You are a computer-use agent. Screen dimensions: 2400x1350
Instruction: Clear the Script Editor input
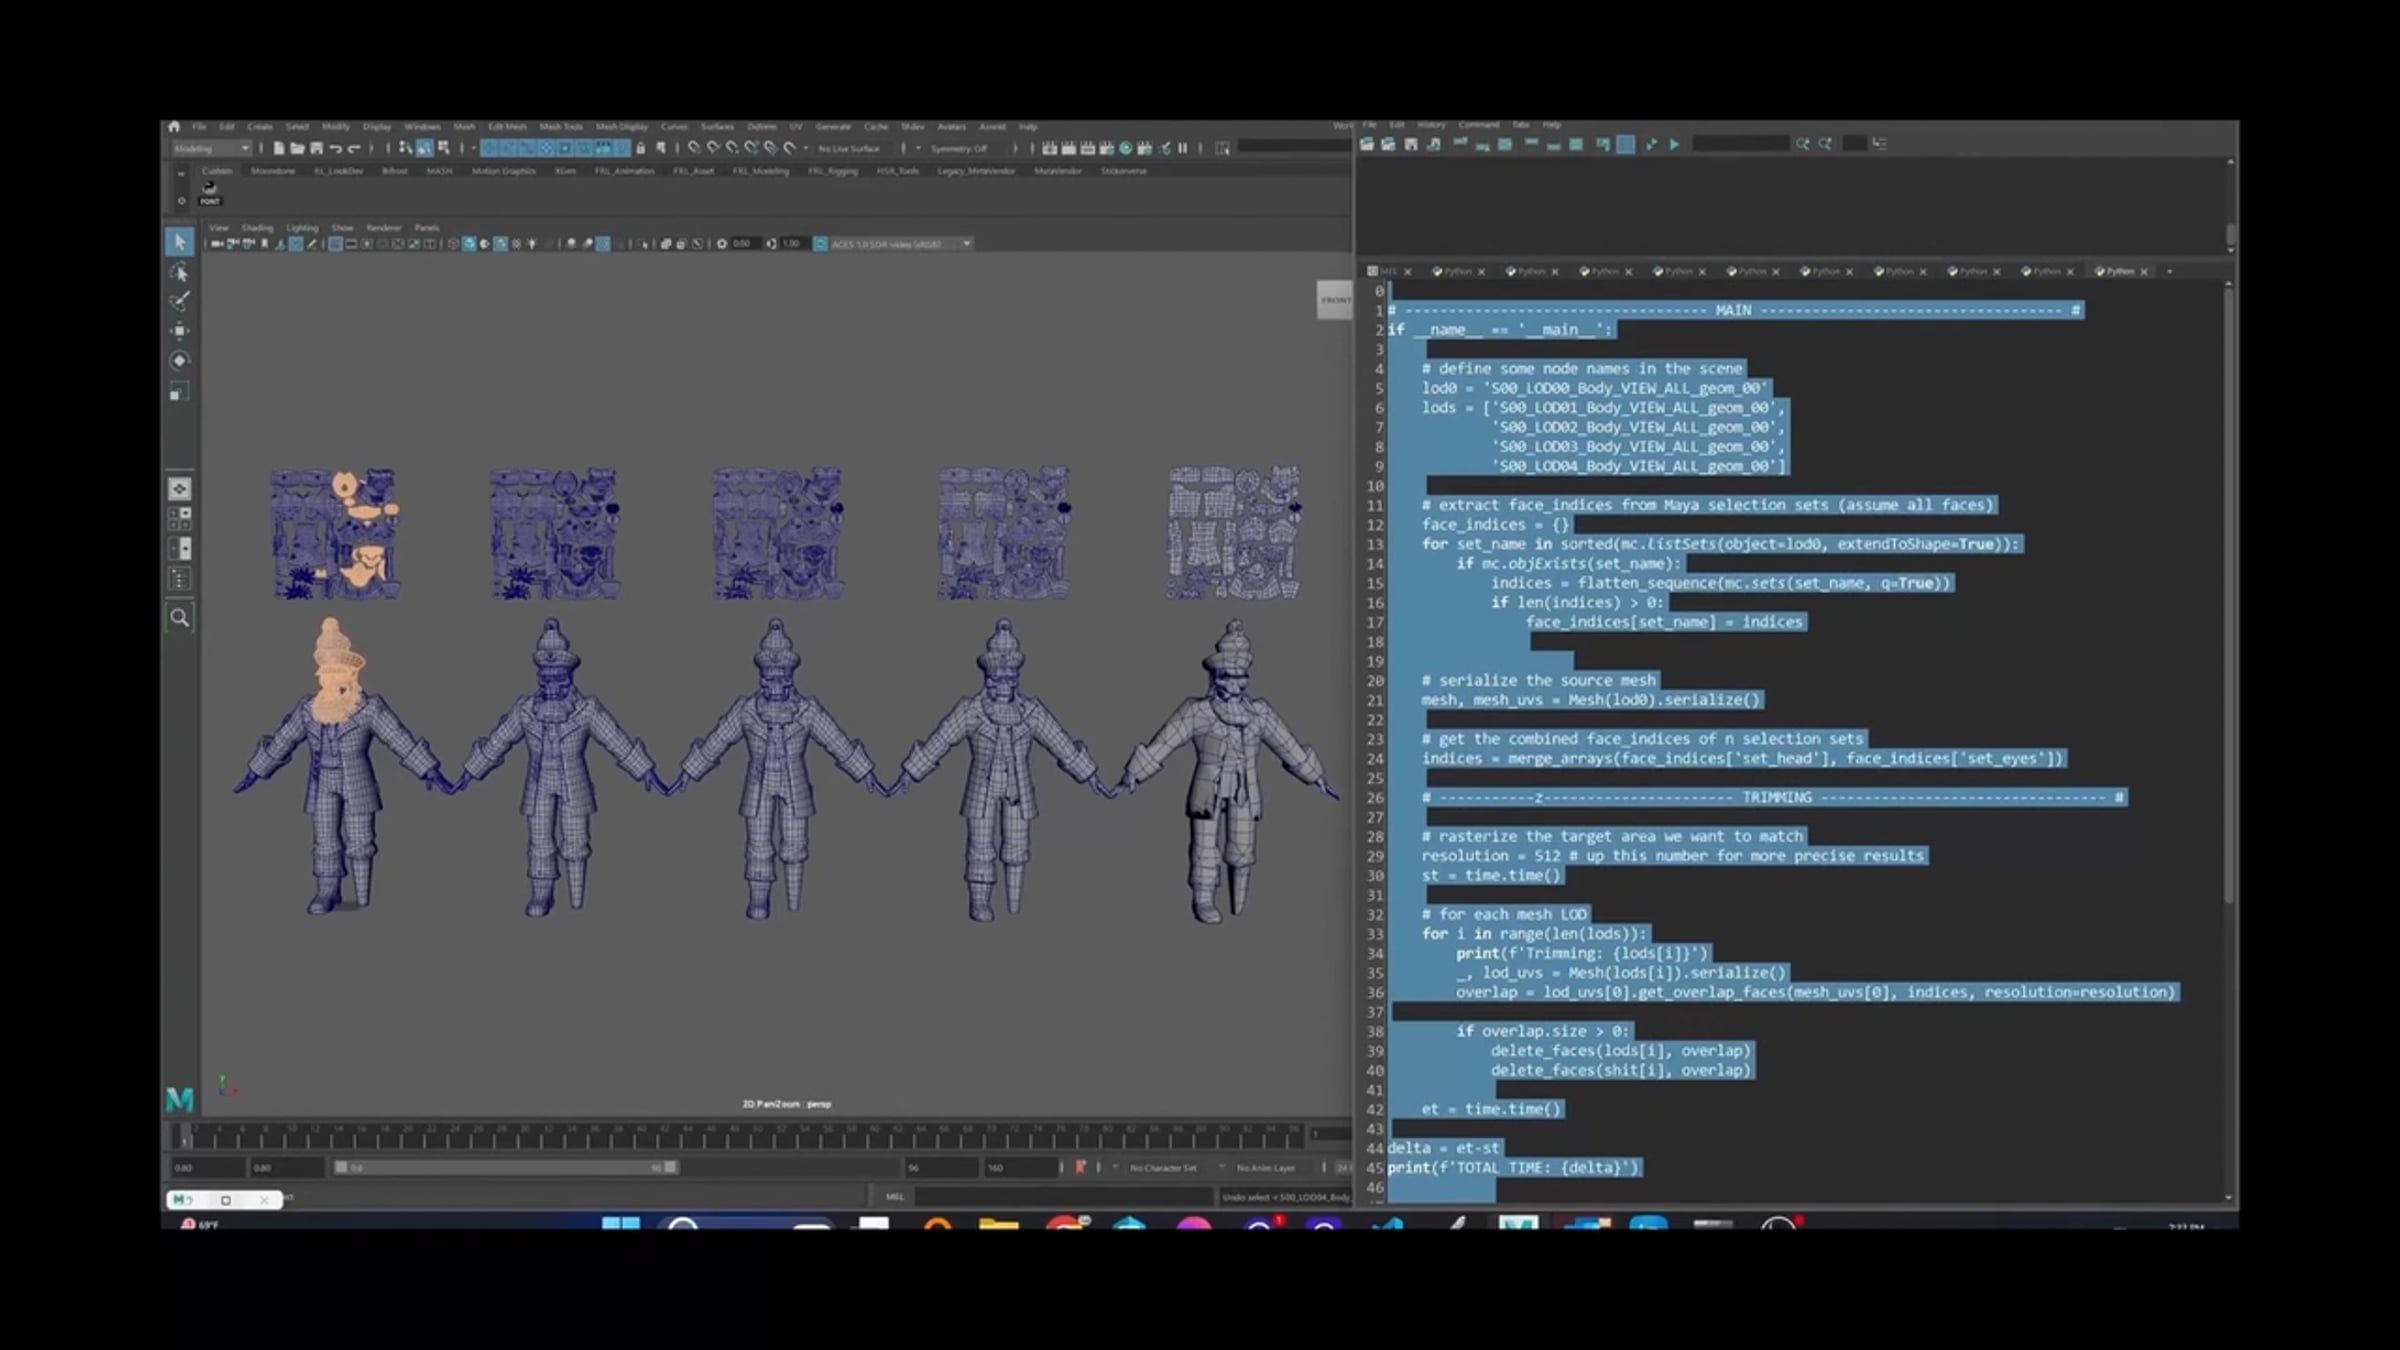click(x=1482, y=145)
